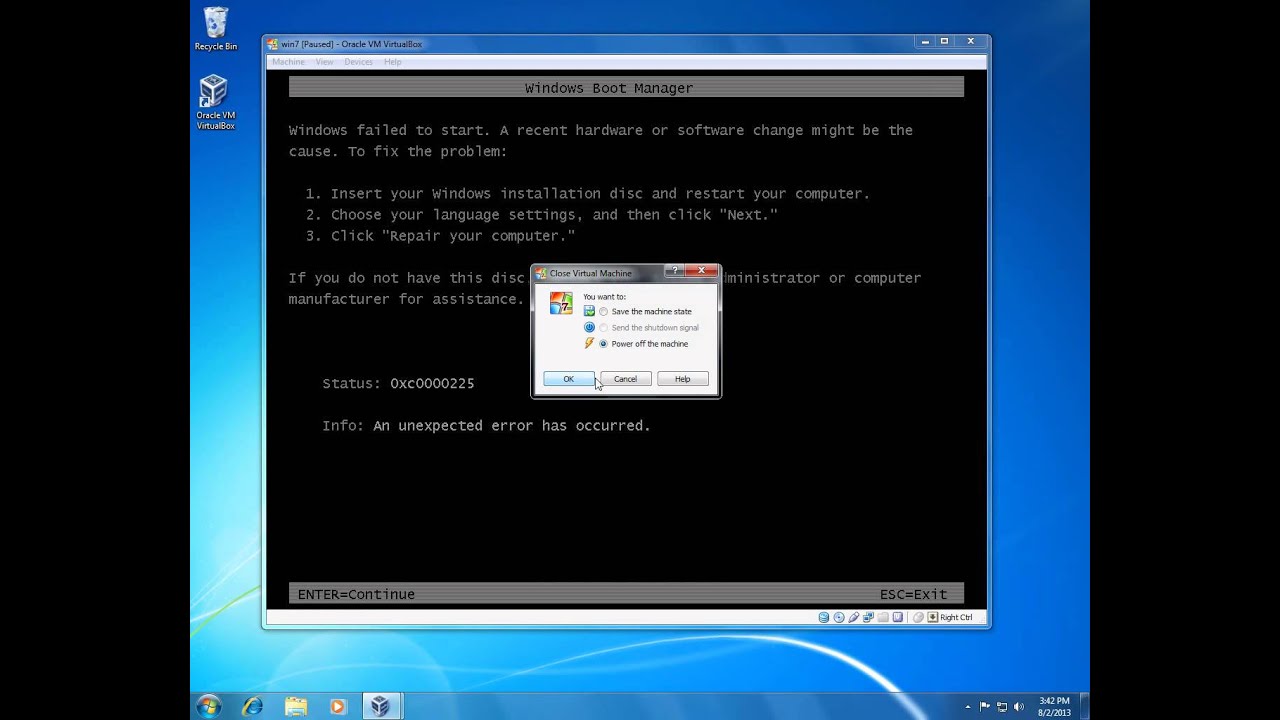
Task: Click the Help button in the dialog
Action: 682,379
